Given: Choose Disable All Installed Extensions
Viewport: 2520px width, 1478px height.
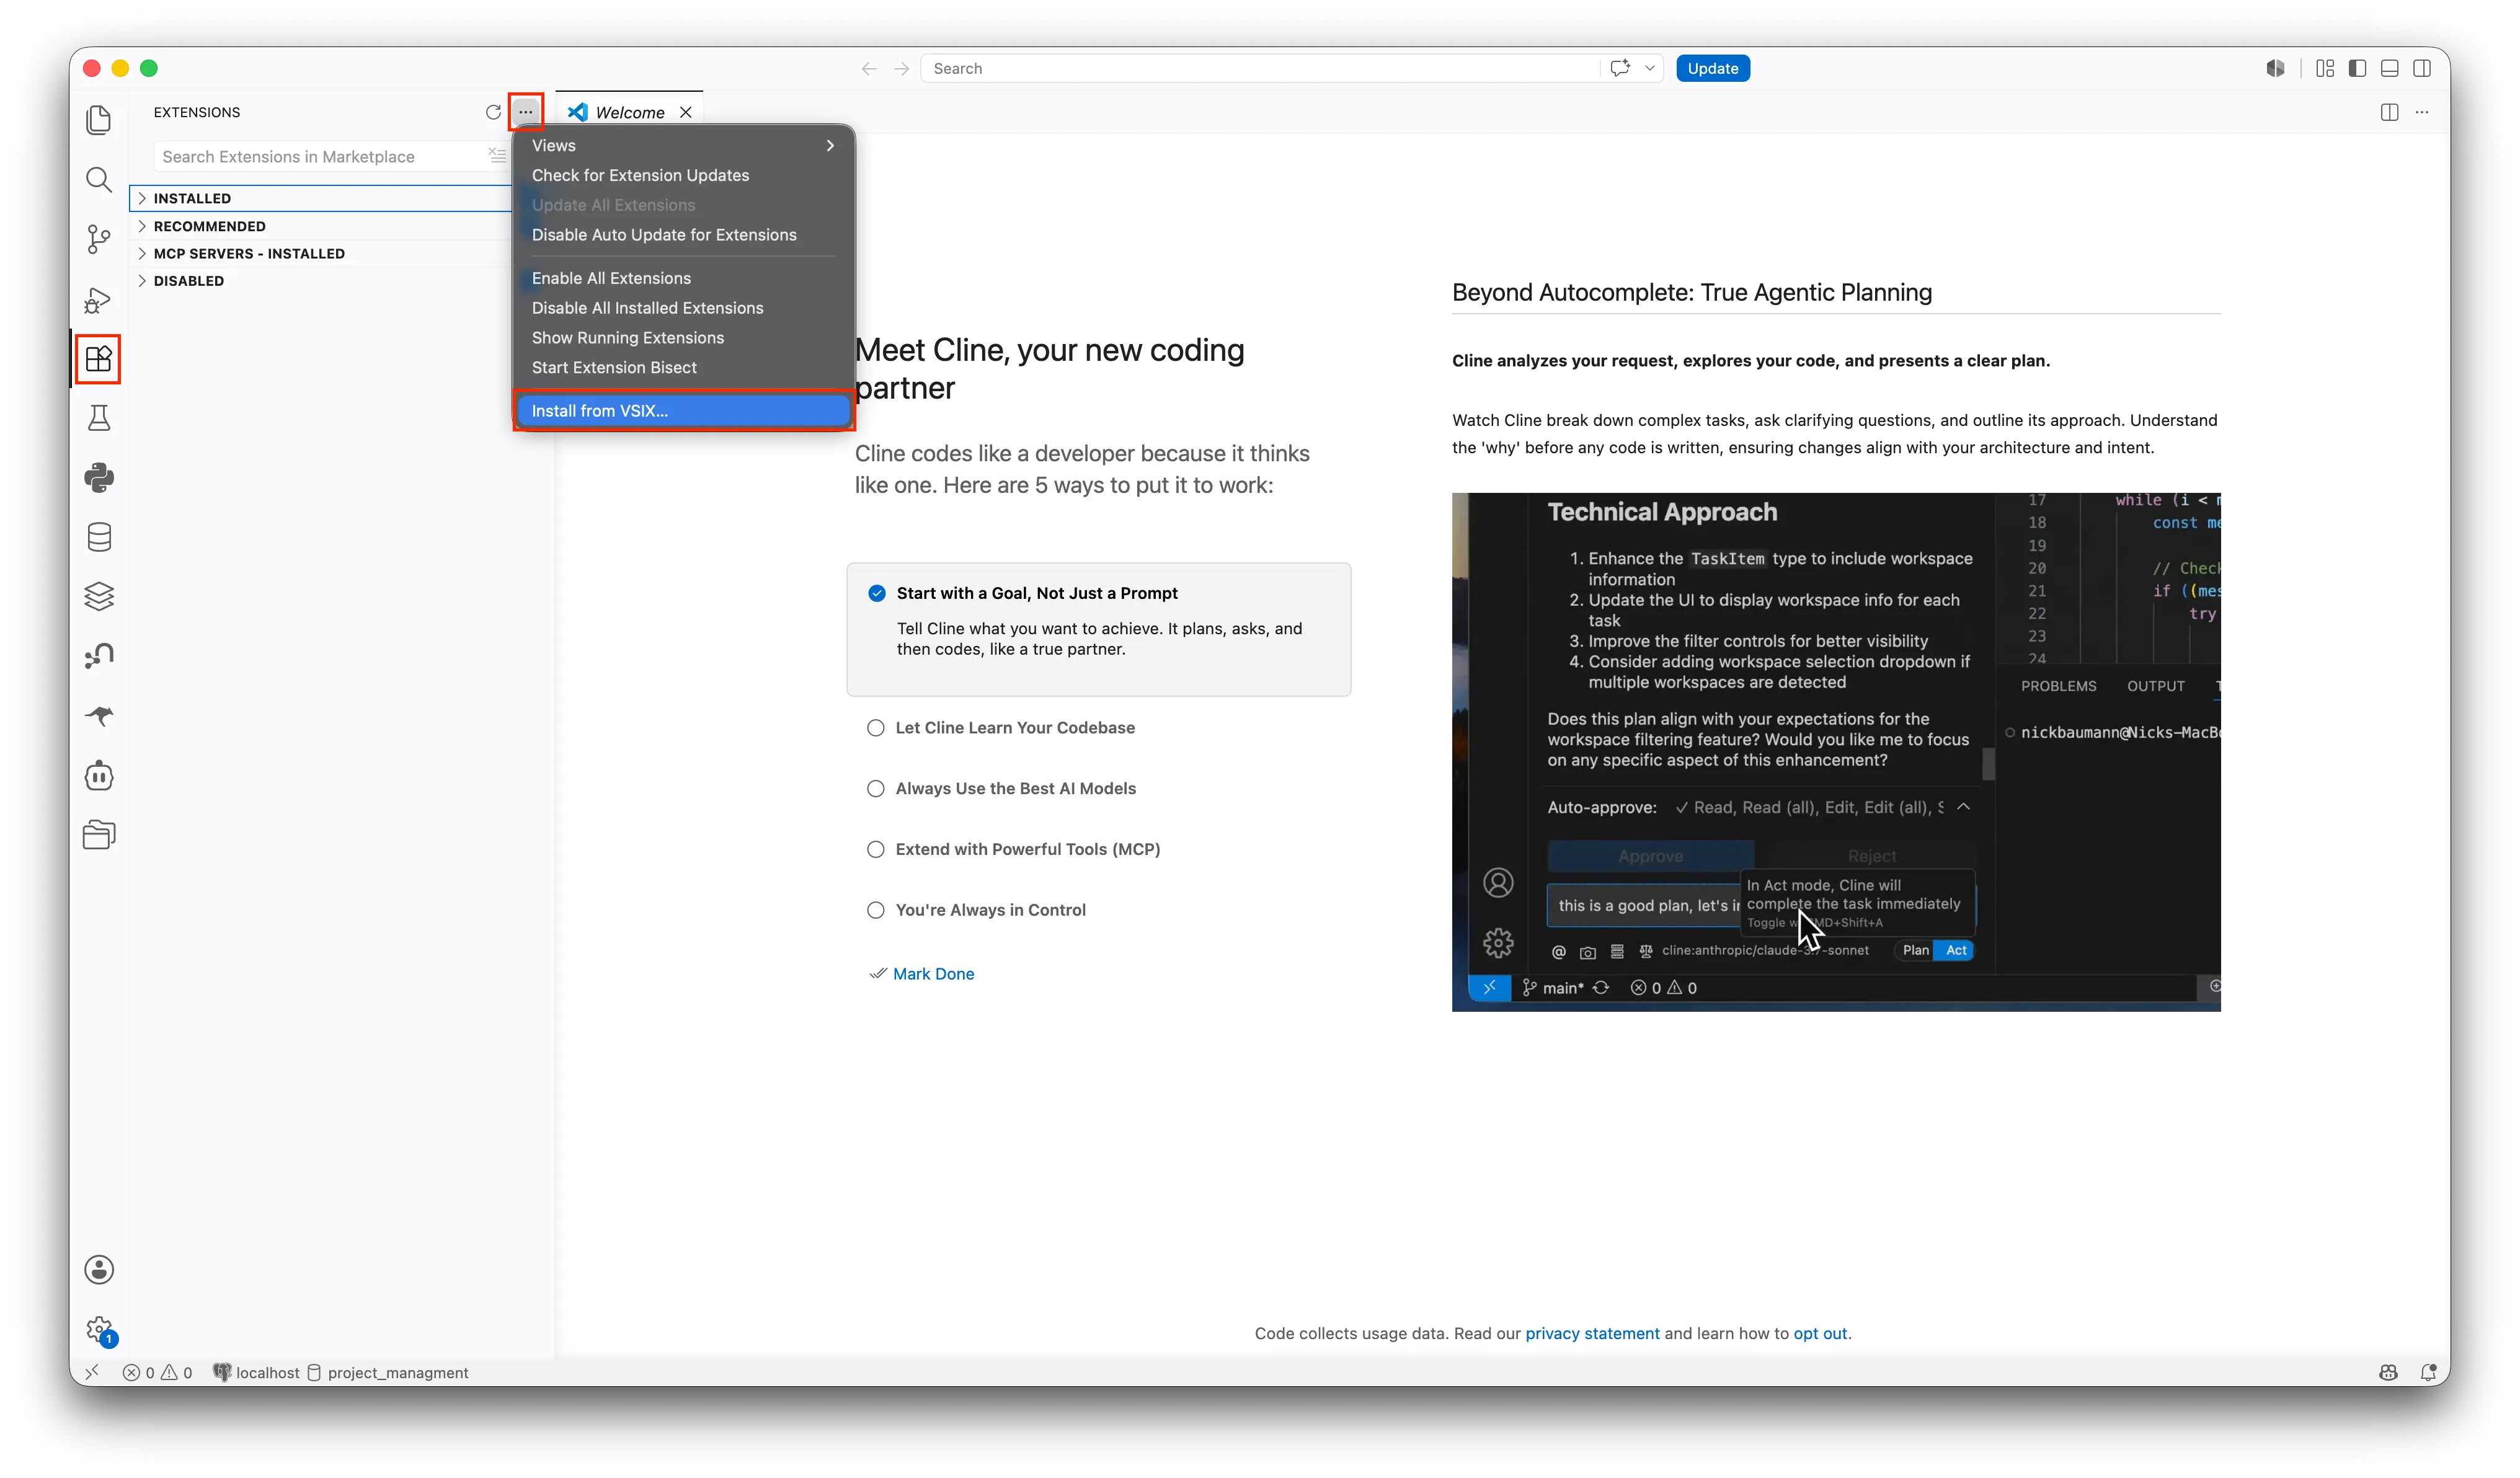Looking at the screenshot, I should click(x=683, y=308).
